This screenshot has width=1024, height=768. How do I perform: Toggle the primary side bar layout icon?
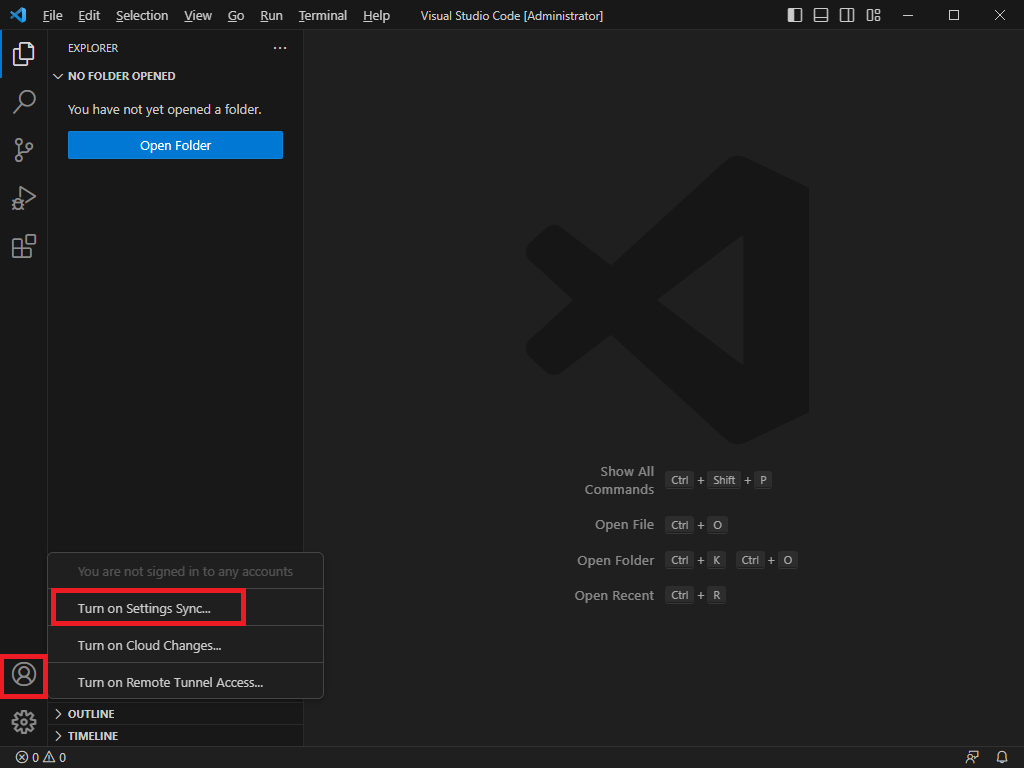tap(795, 15)
